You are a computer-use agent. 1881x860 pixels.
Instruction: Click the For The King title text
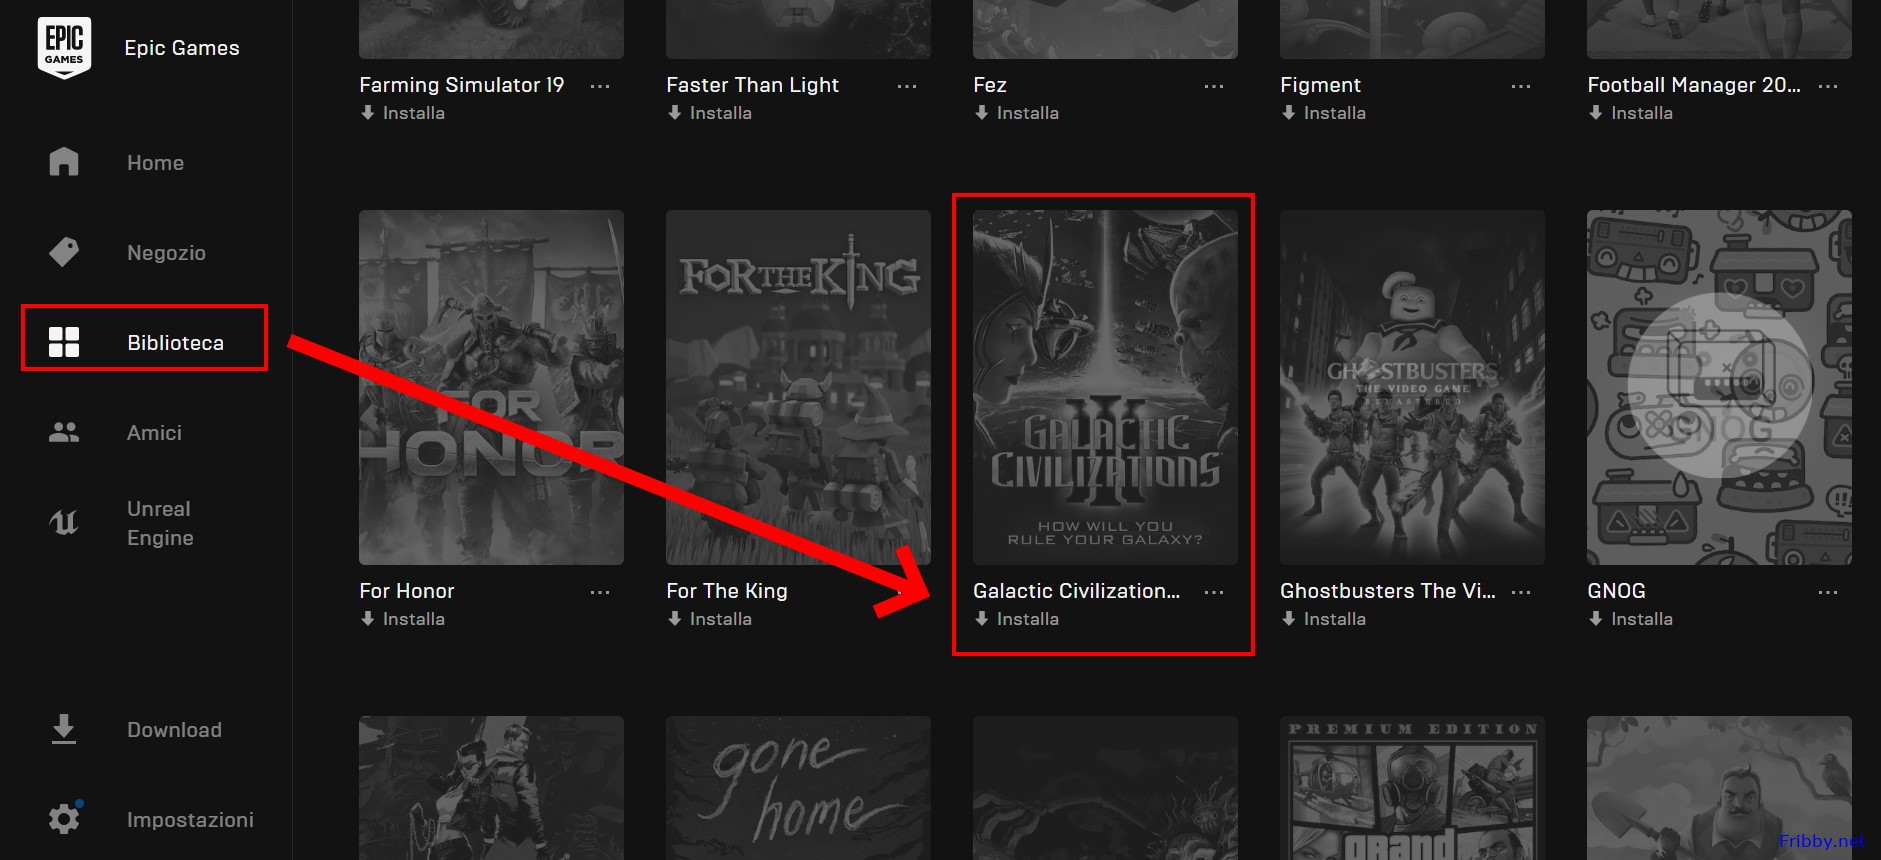727,591
